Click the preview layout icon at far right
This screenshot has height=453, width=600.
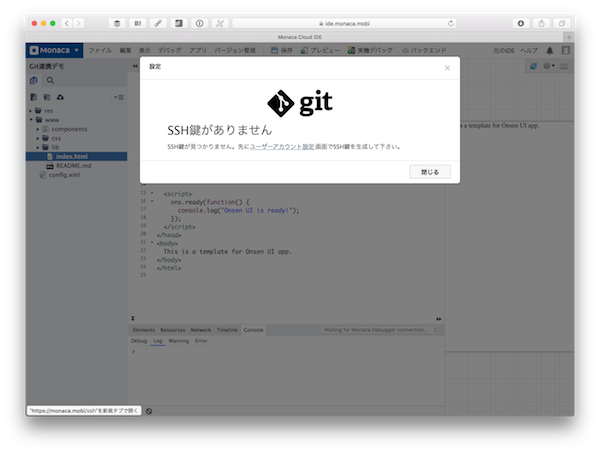[x=564, y=66]
